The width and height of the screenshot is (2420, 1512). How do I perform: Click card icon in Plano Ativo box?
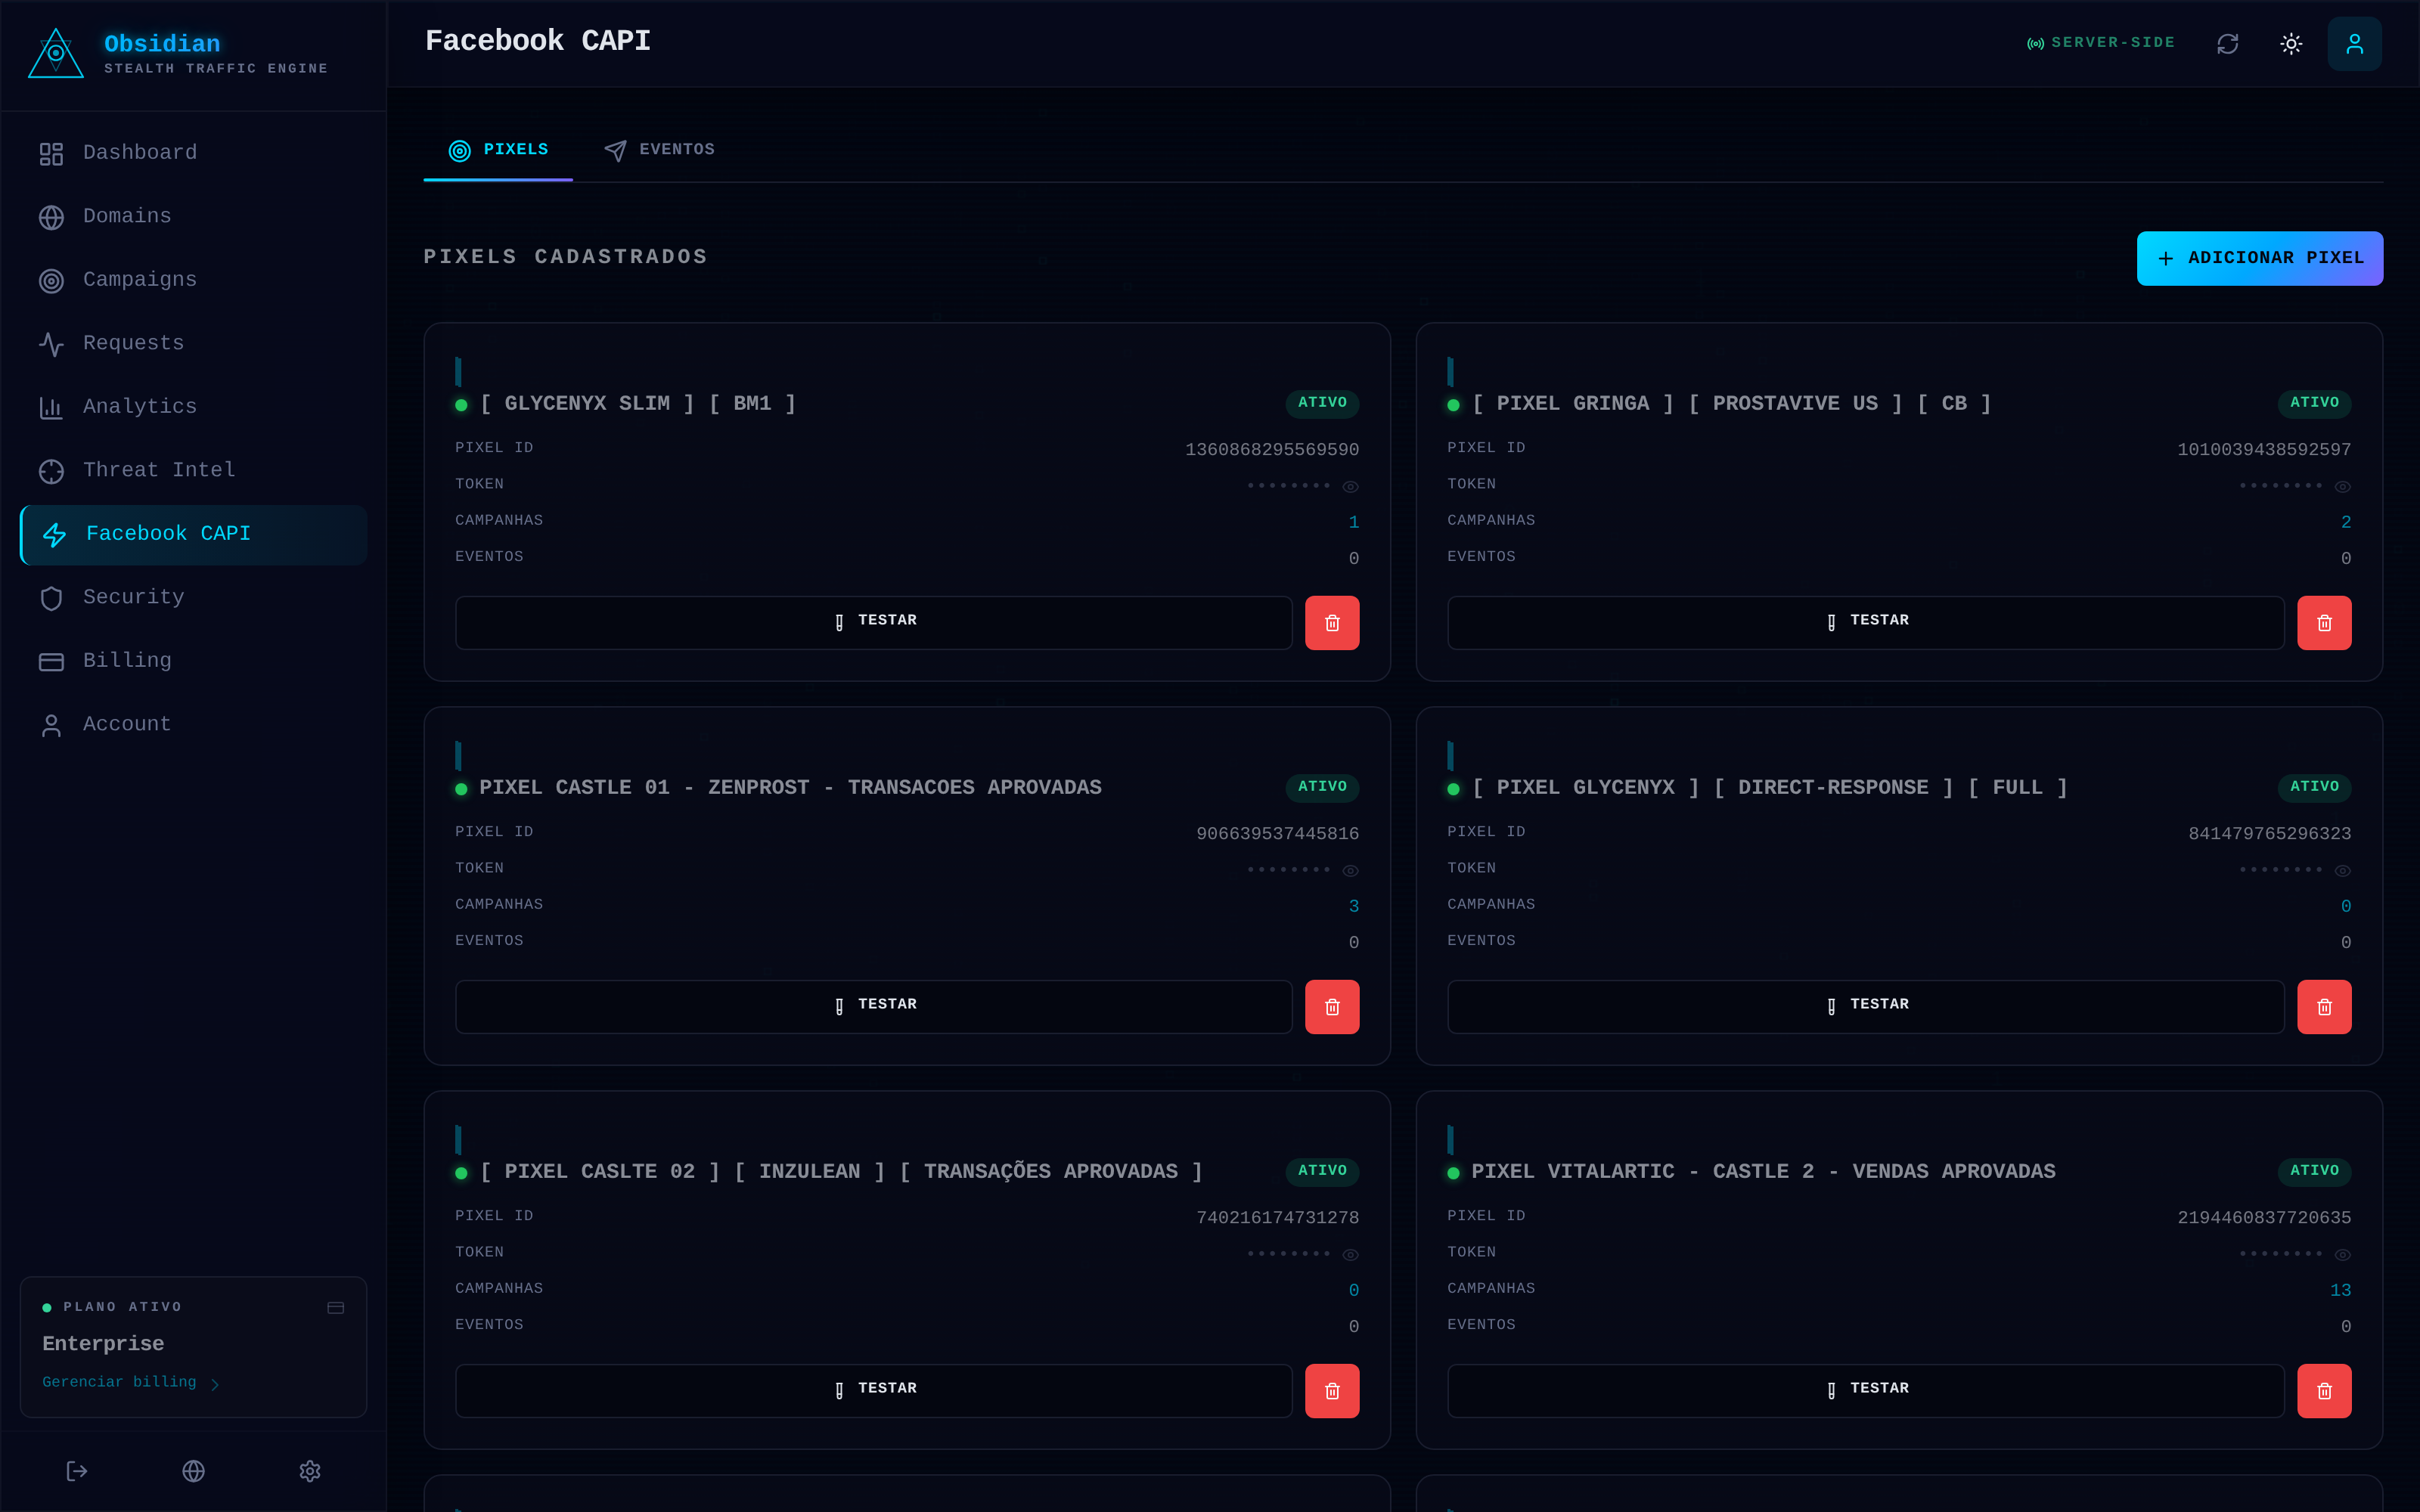point(336,1308)
